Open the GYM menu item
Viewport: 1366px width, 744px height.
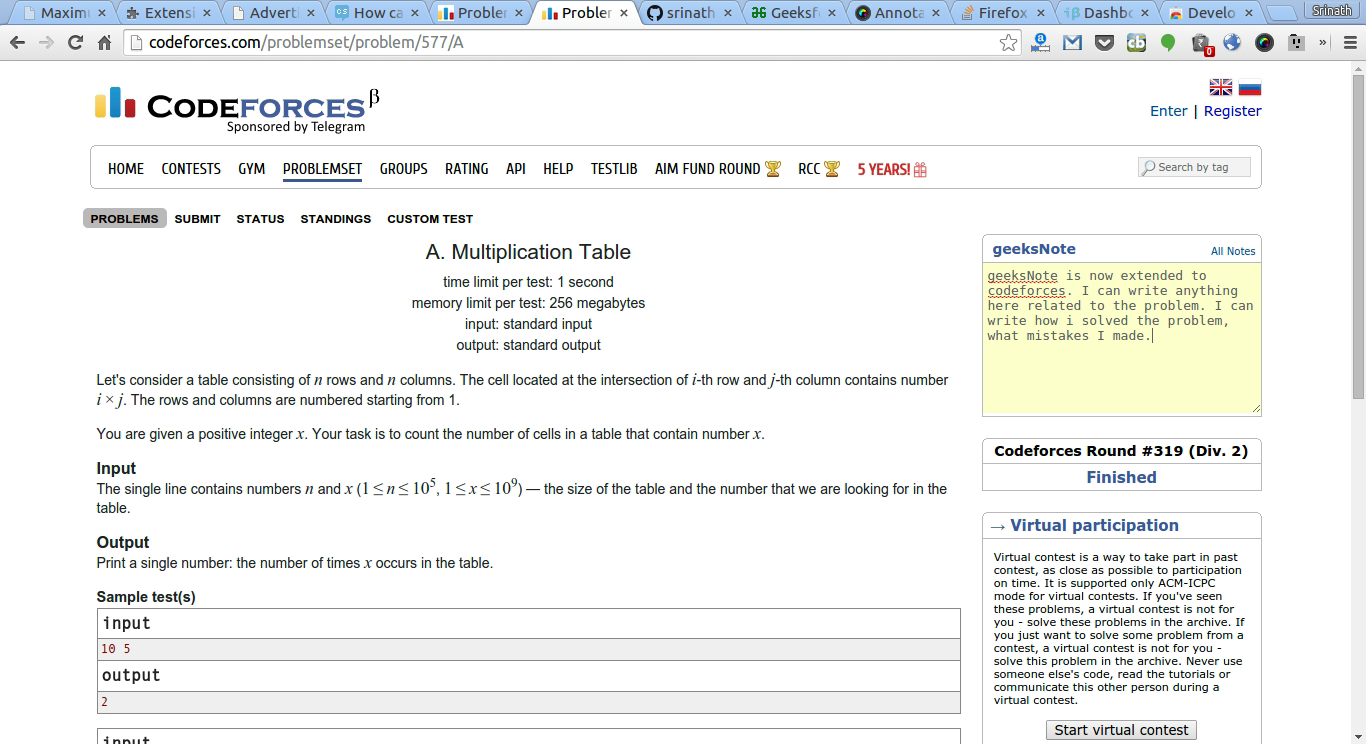tap(252, 169)
